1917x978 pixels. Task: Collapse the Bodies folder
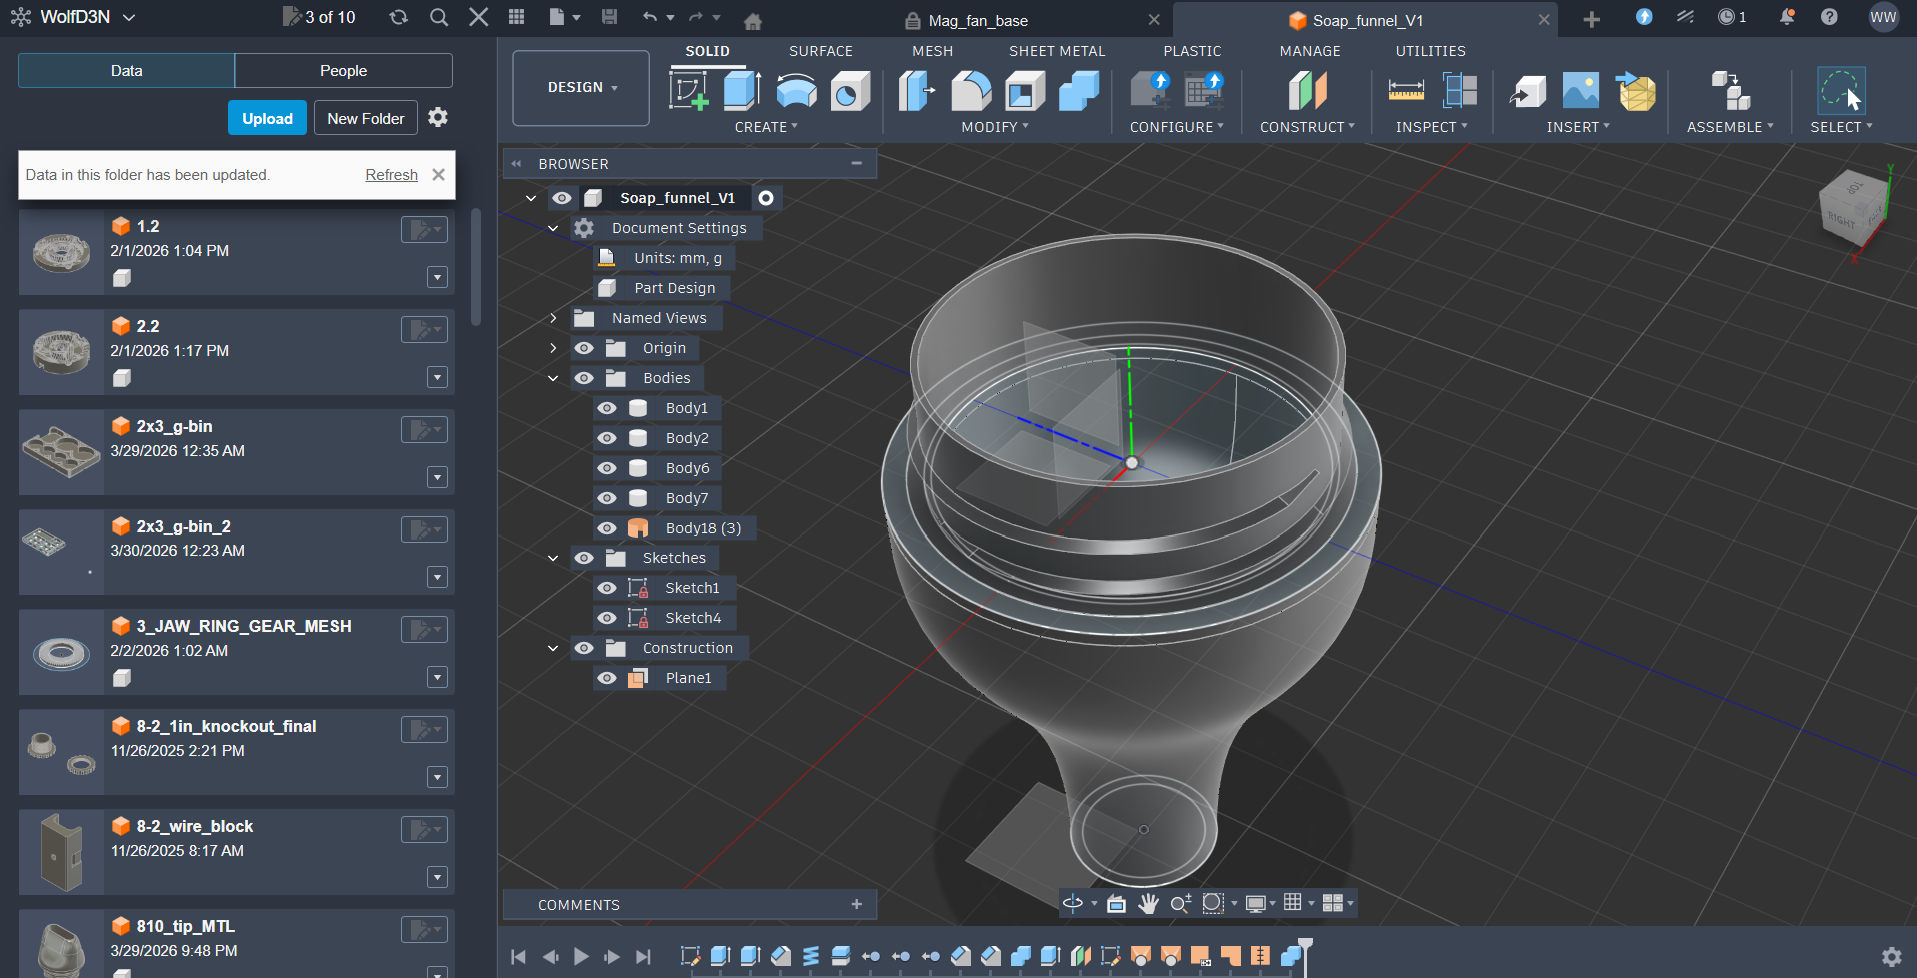(x=553, y=378)
